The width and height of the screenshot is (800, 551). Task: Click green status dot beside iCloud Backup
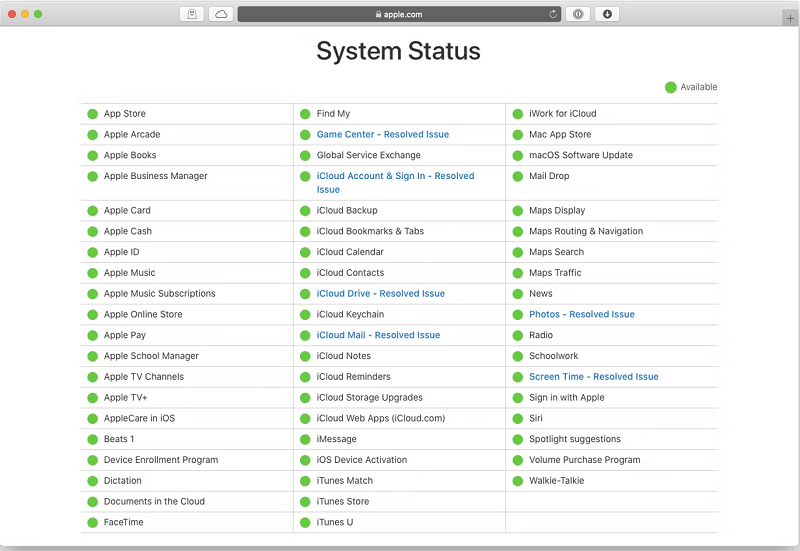point(305,211)
